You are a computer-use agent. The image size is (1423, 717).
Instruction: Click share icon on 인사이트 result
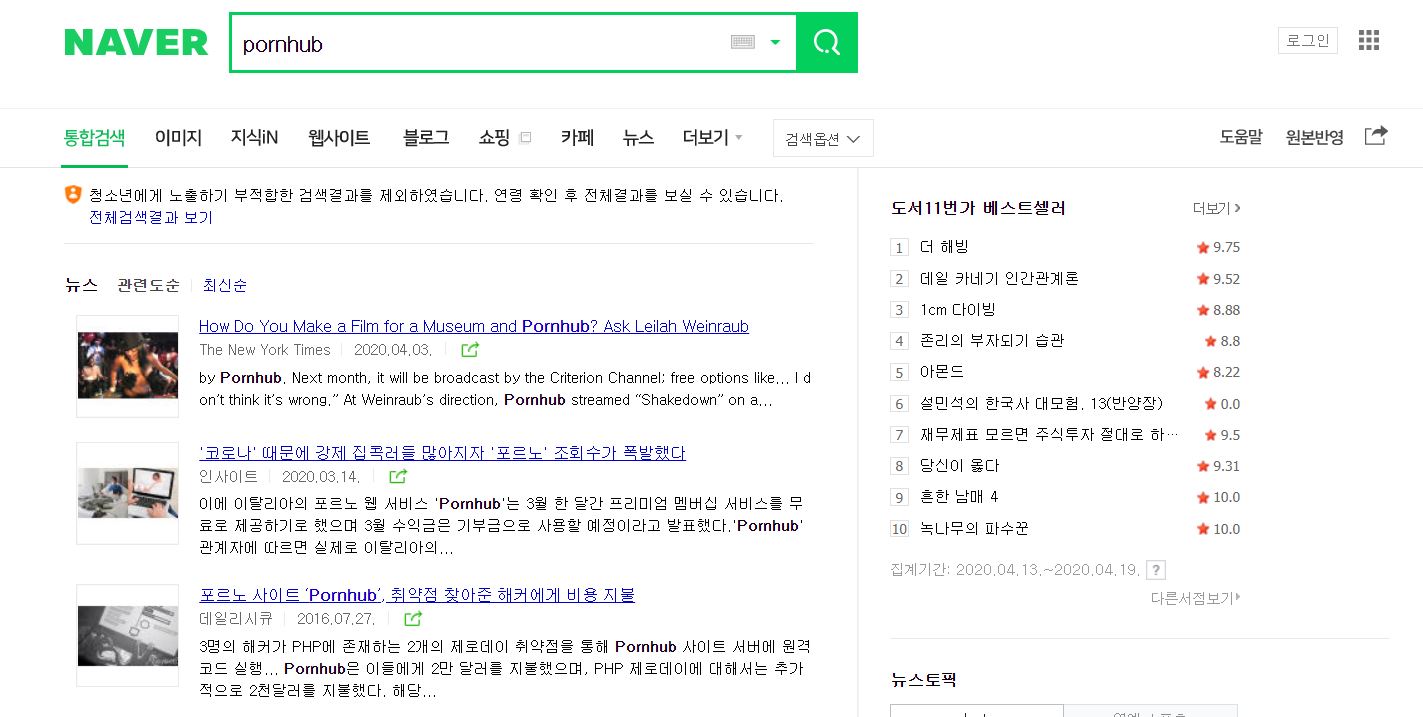397,477
